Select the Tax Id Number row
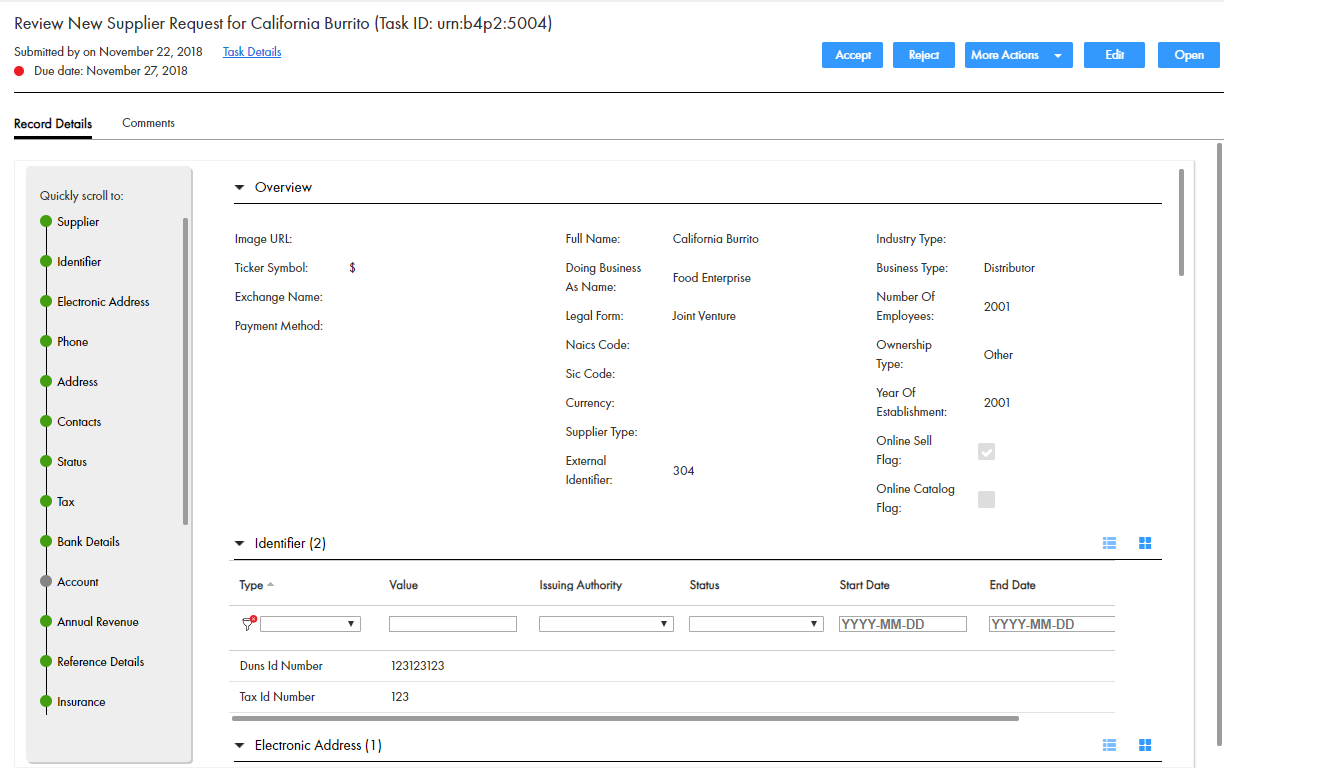 coord(673,697)
